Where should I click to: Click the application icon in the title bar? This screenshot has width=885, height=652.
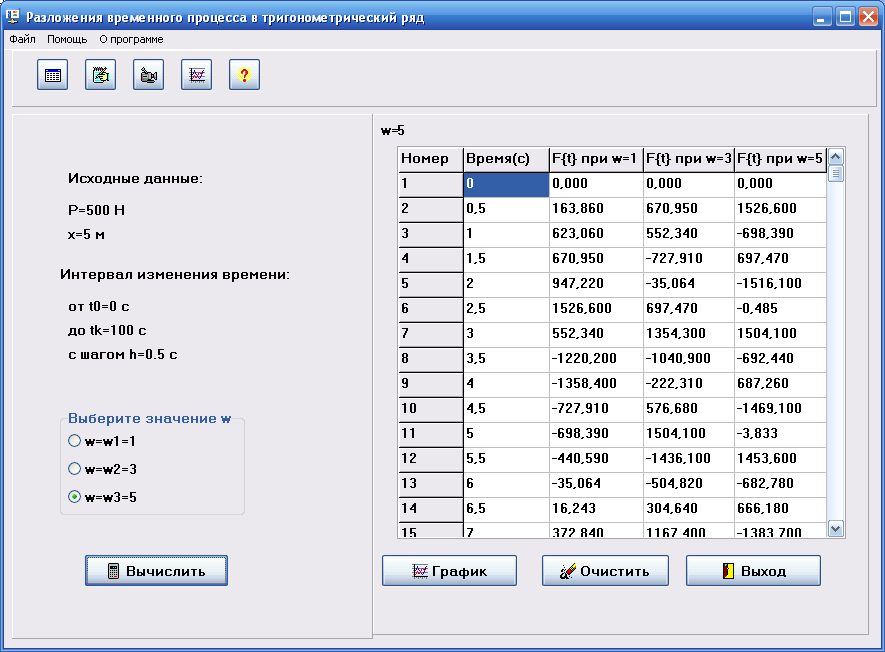pyautogui.click(x=13, y=17)
